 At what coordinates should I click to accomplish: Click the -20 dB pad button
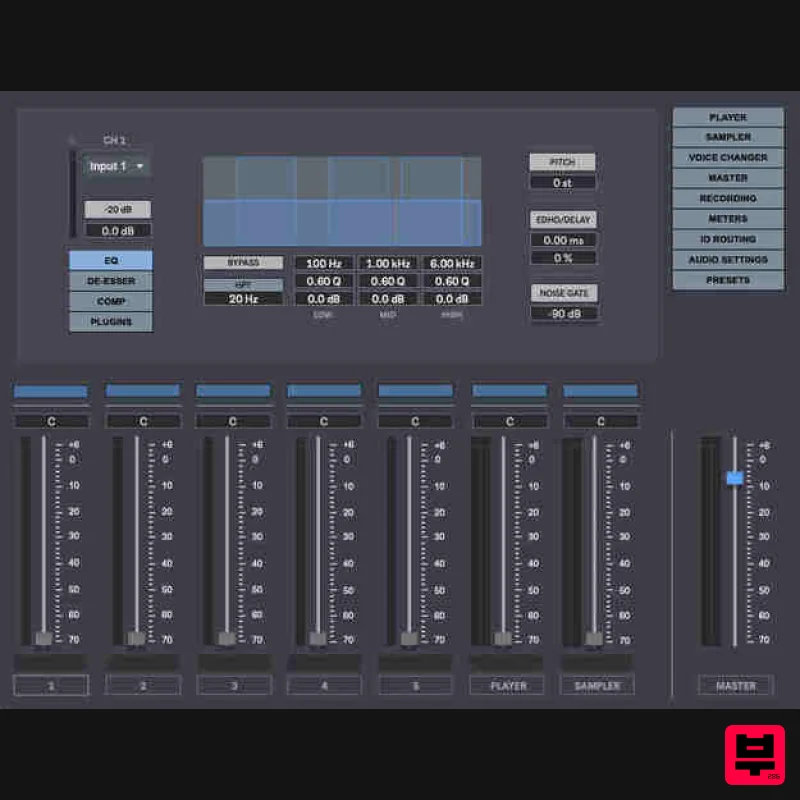(x=117, y=210)
